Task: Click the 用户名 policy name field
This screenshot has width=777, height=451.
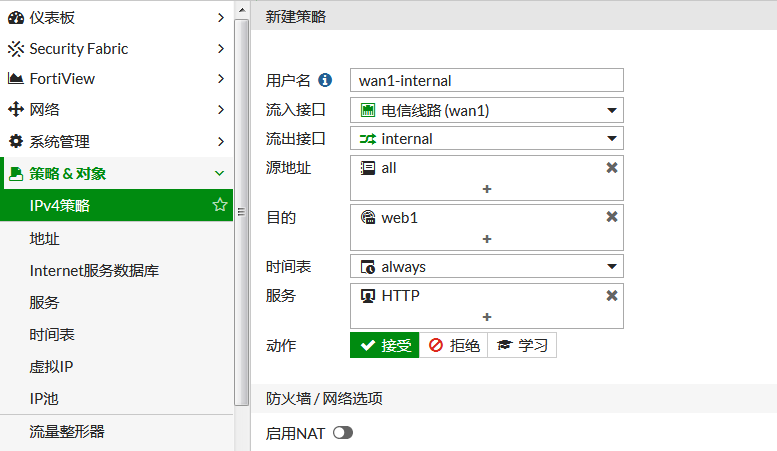Action: [487, 80]
